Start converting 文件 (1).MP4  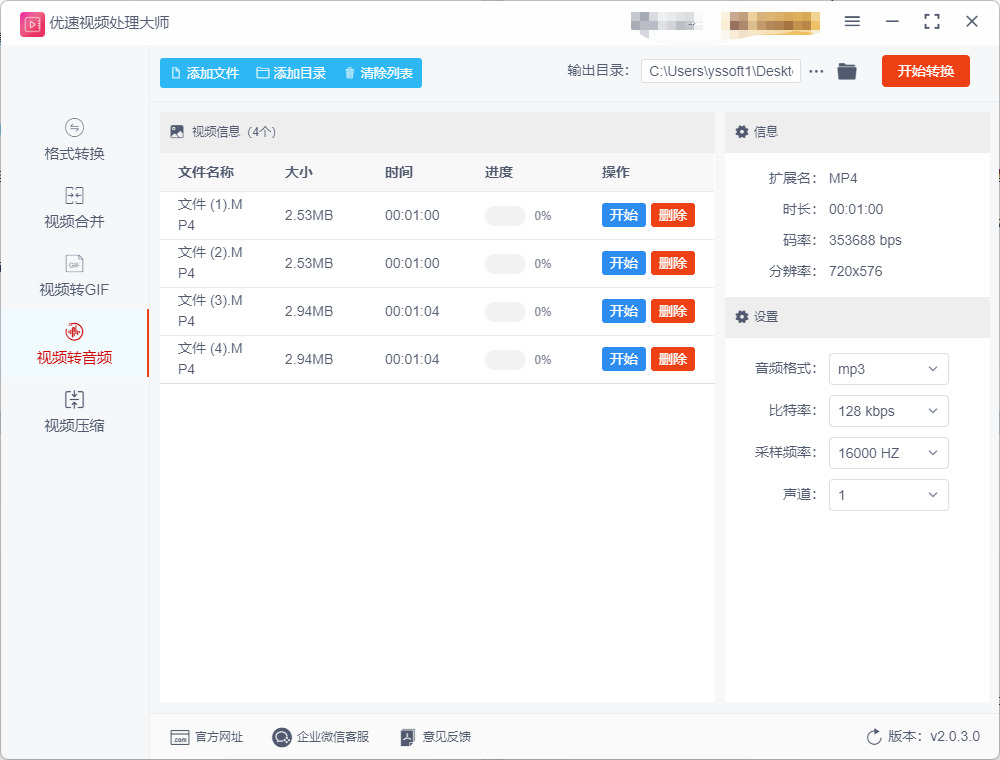pyautogui.click(x=624, y=215)
